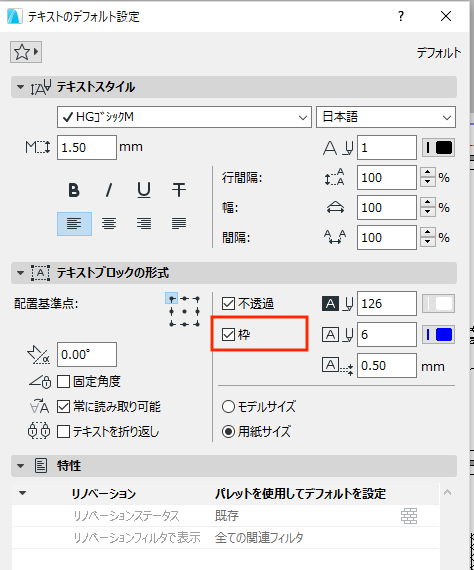Collapse the 特性 panel
Image resolution: width=474 pixels, height=570 pixels.
click(x=20, y=466)
